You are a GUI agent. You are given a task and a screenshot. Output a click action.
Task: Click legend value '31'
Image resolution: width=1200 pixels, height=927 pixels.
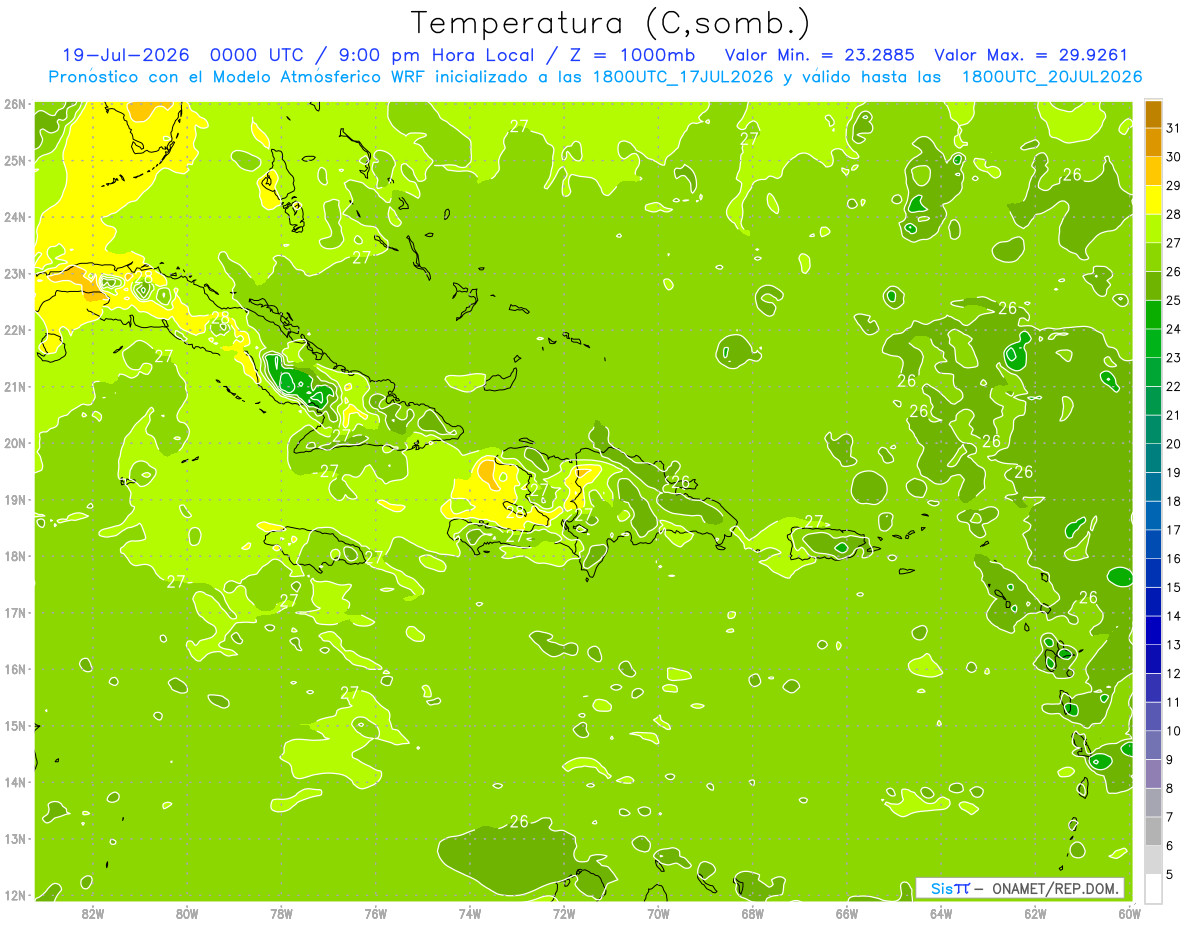(1173, 128)
